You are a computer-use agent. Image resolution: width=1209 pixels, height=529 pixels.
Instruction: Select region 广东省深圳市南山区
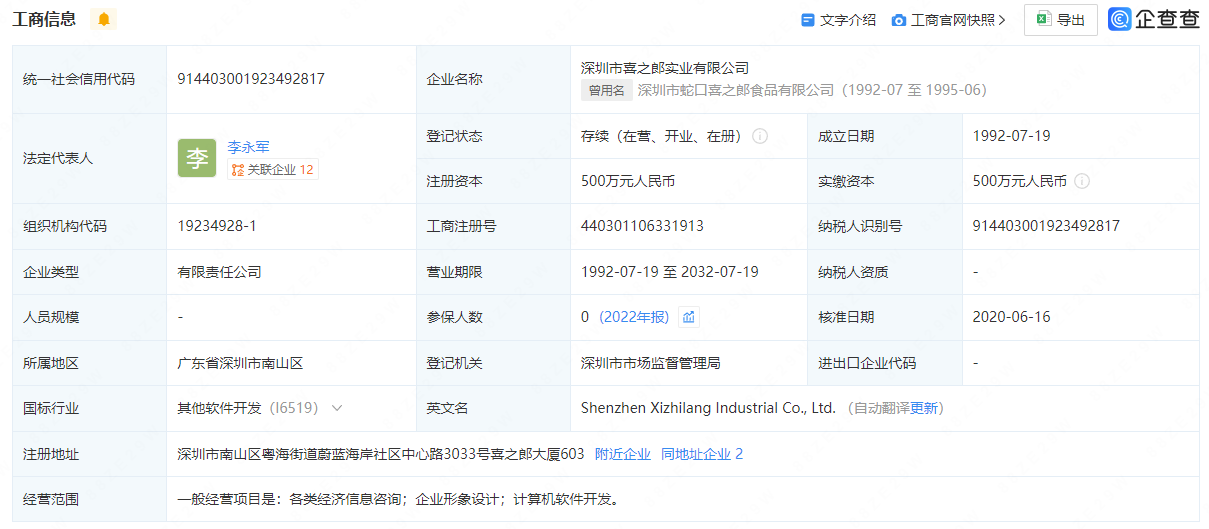240,363
